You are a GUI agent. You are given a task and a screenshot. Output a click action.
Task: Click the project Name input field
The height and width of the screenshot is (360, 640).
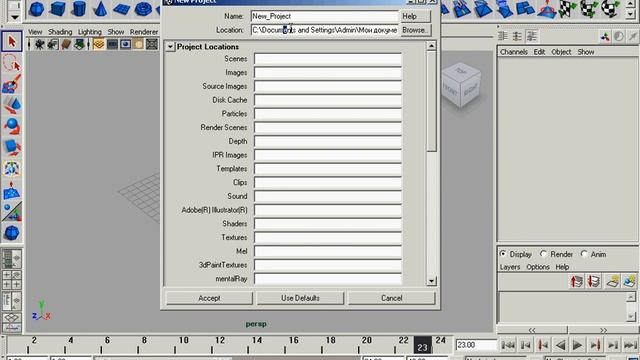tap(324, 16)
